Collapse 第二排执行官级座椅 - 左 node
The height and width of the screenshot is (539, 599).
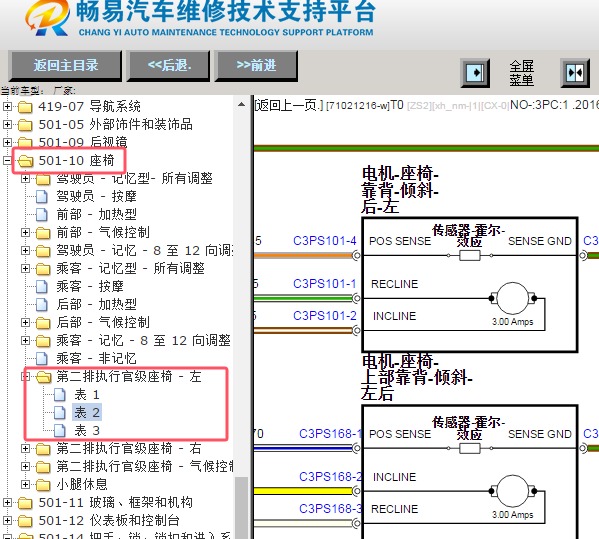pos(25,377)
